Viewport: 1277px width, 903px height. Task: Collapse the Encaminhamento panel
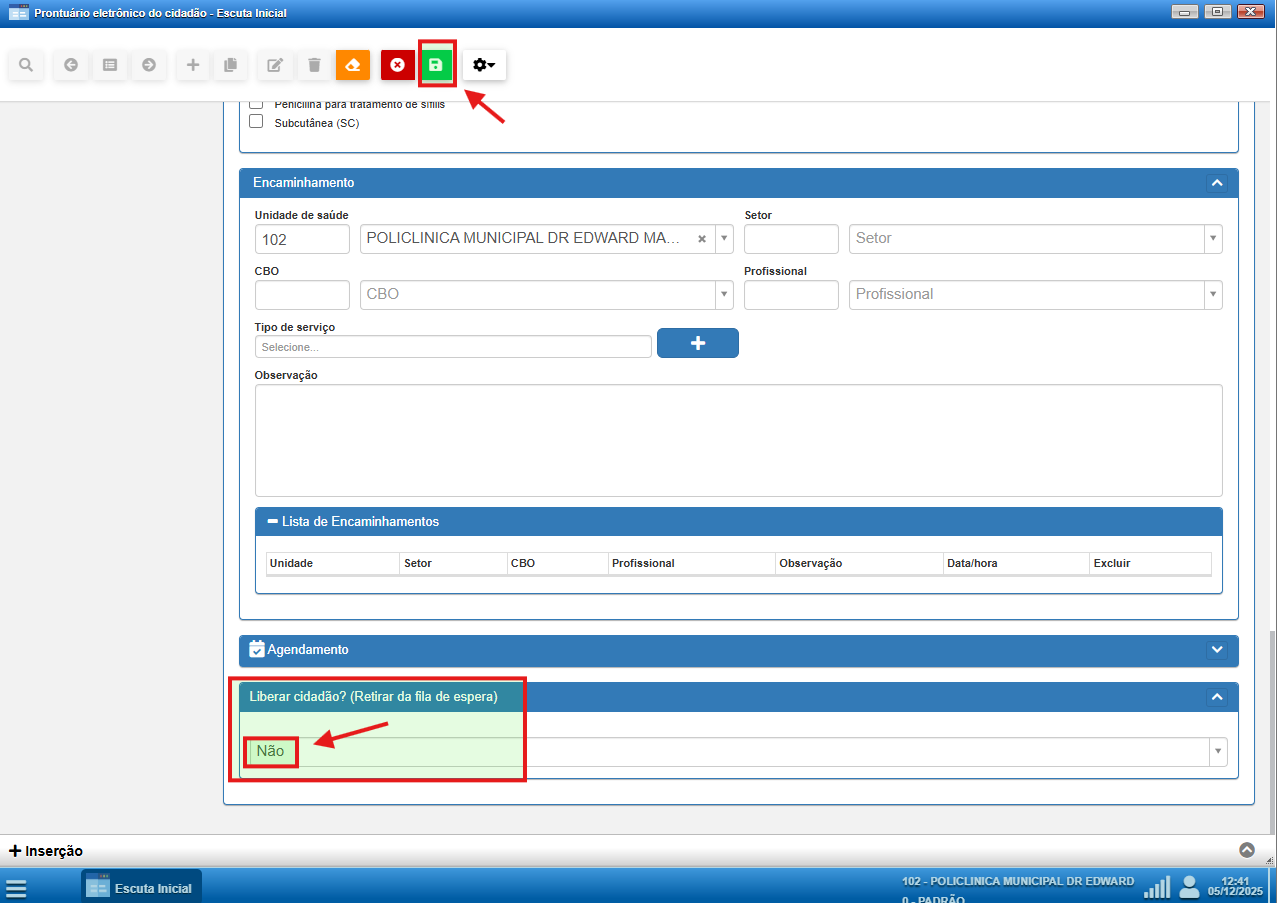[x=1216, y=183]
